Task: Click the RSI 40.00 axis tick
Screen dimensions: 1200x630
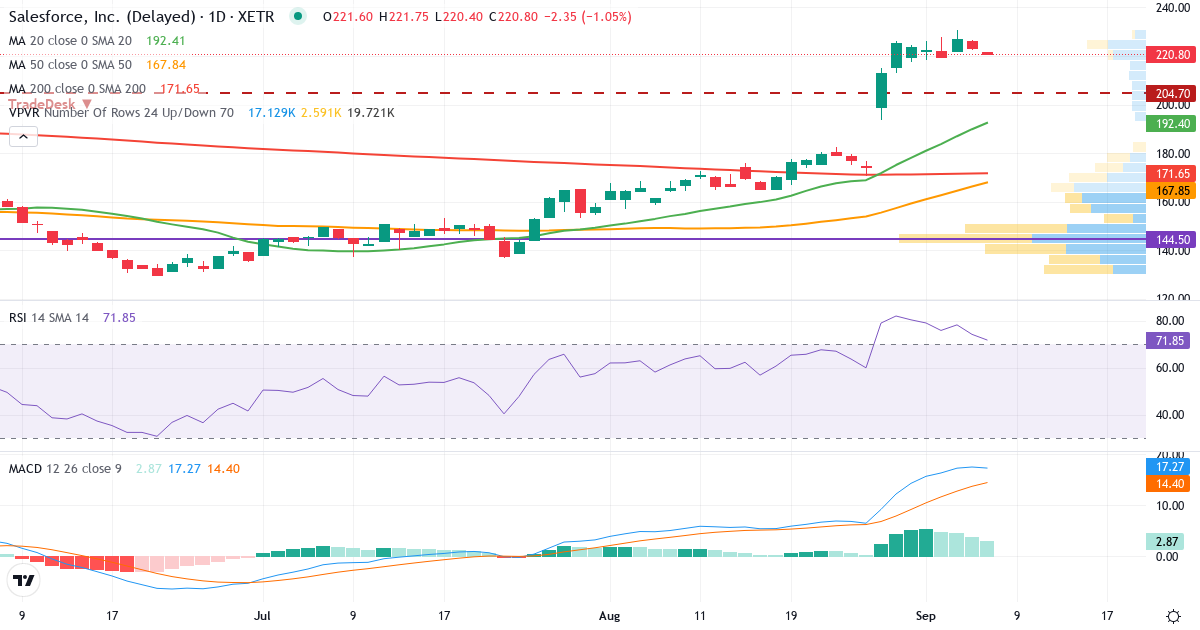Action: pos(1171,415)
